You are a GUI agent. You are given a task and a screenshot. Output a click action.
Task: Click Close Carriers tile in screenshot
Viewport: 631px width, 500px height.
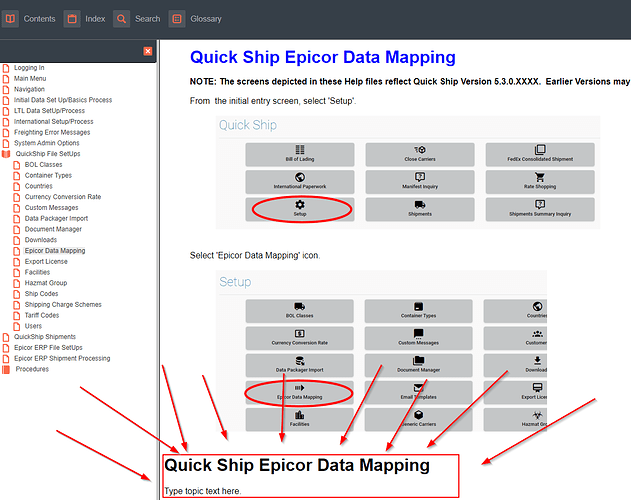[x=420, y=154]
